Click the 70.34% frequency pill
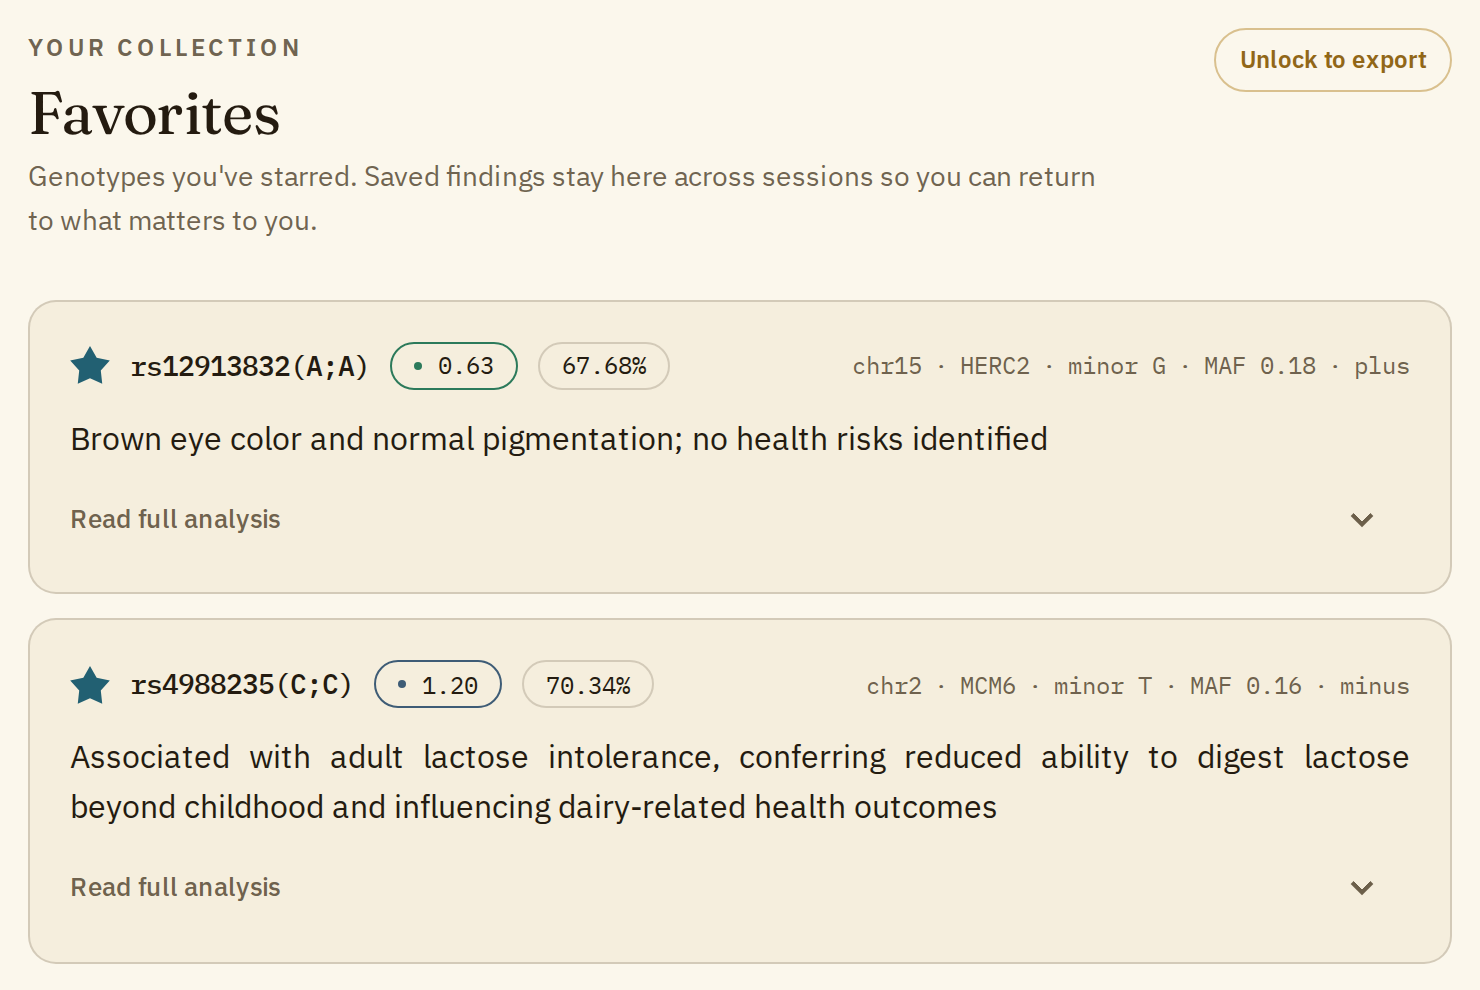The image size is (1480, 990). coord(588,685)
